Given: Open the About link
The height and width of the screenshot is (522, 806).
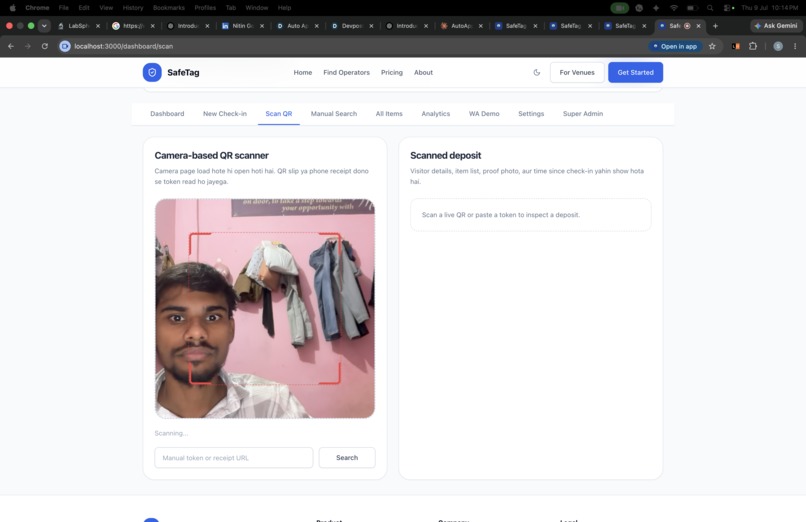Looking at the screenshot, I should [424, 72].
